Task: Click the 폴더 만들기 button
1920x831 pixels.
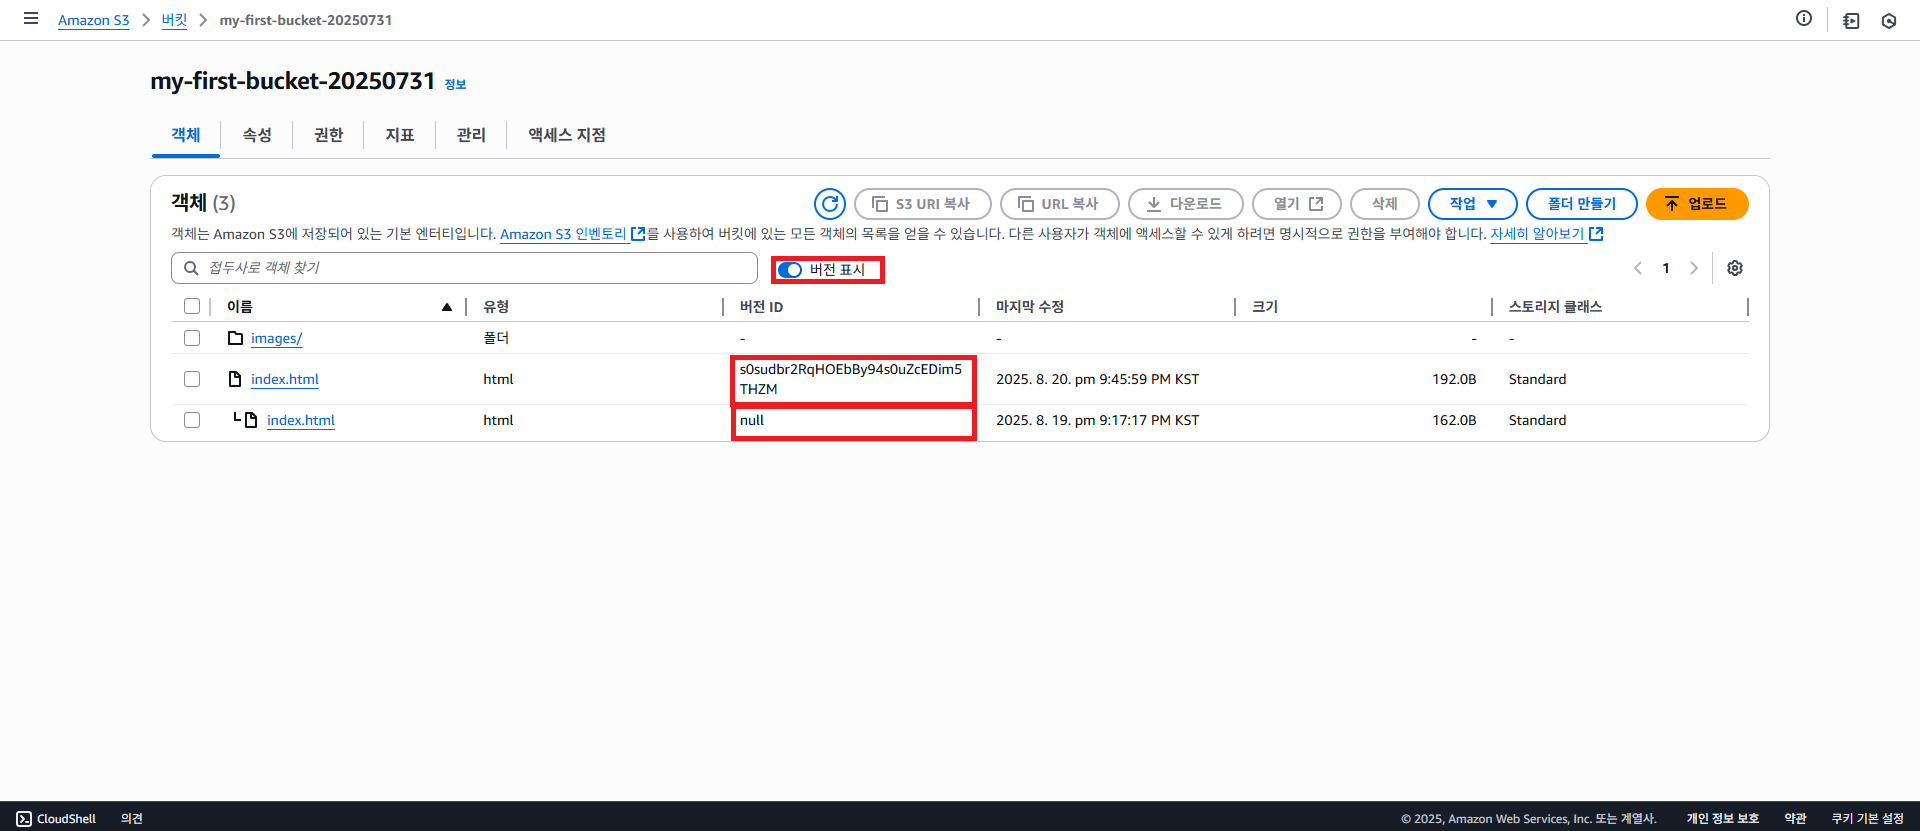Action: pyautogui.click(x=1582, y=204)
